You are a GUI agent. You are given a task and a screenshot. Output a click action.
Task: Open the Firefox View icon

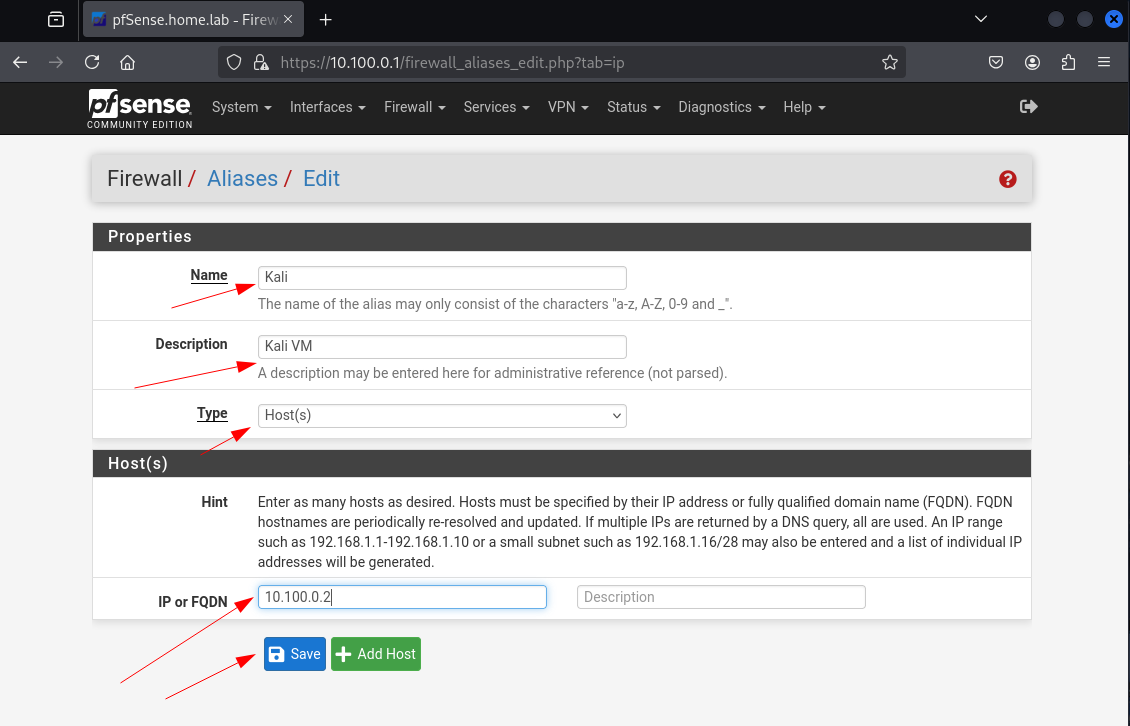pyautogui.click(x=55, y=19)
